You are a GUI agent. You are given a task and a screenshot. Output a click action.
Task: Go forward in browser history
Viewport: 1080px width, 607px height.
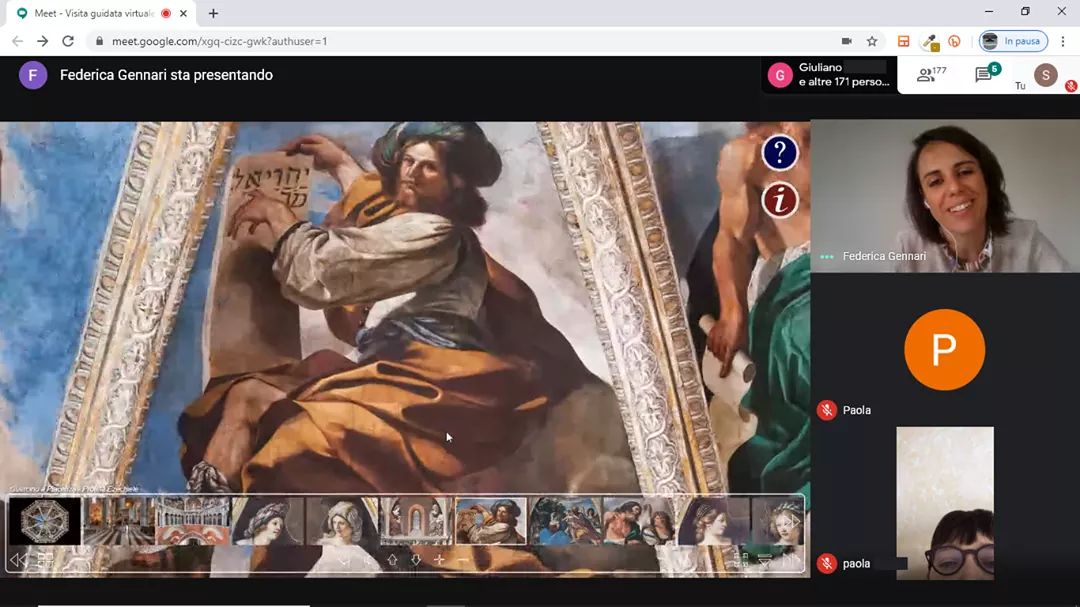click(43, 41)
